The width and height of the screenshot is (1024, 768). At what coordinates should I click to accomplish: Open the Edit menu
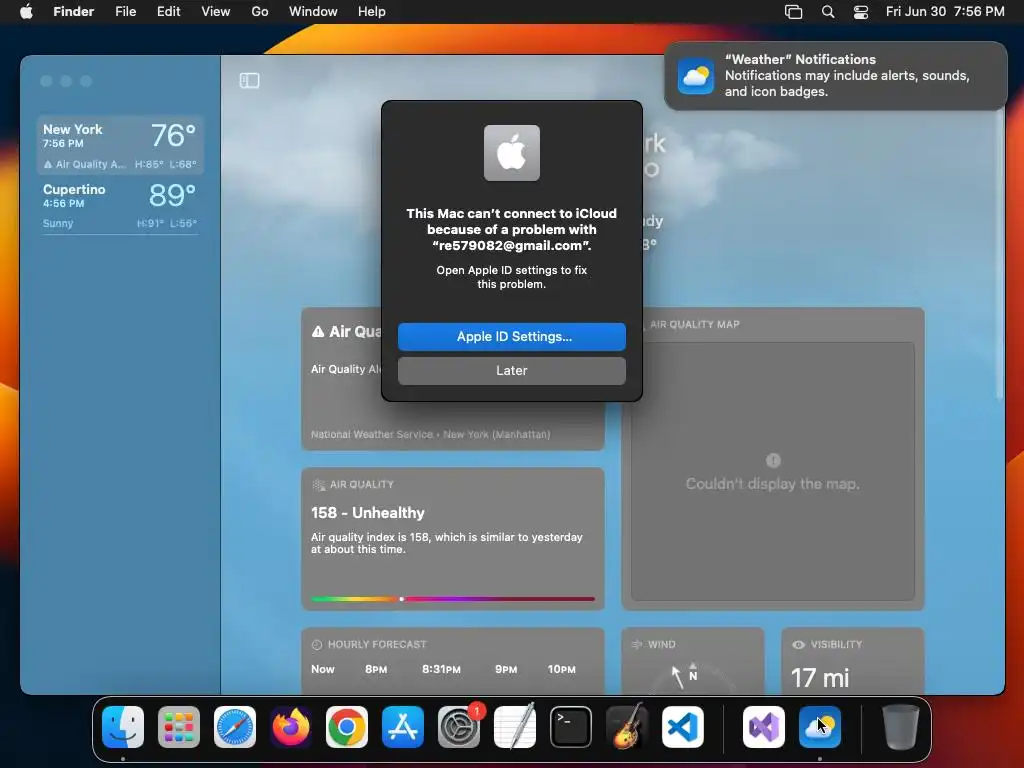tap(168, 12)
